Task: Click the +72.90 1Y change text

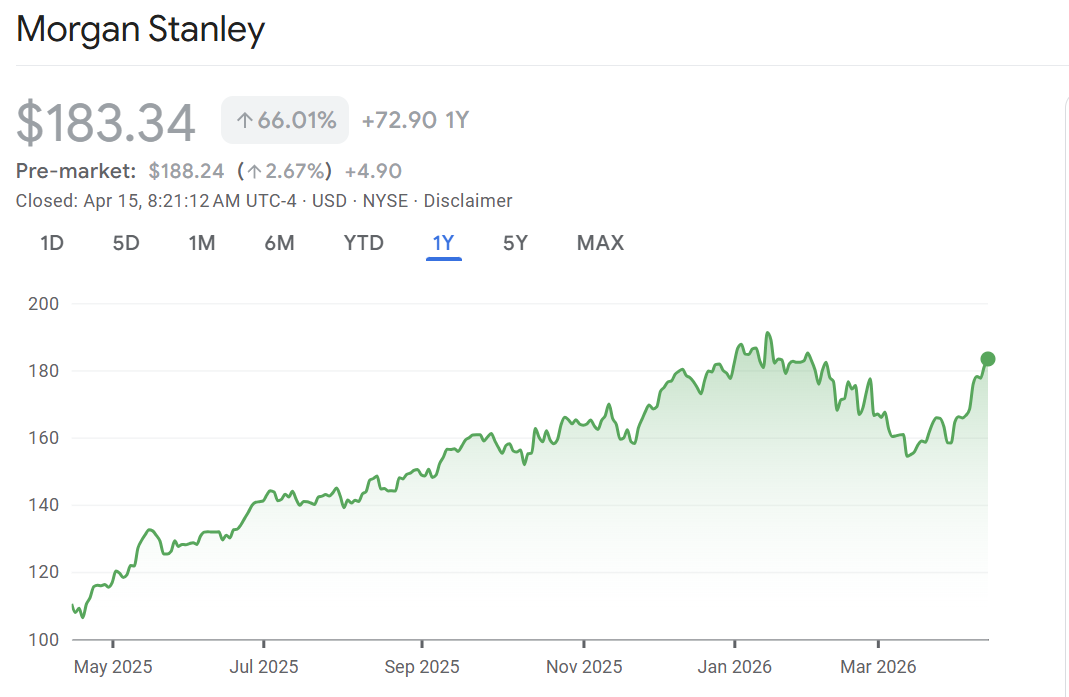Action: click(x=415, y=121)
